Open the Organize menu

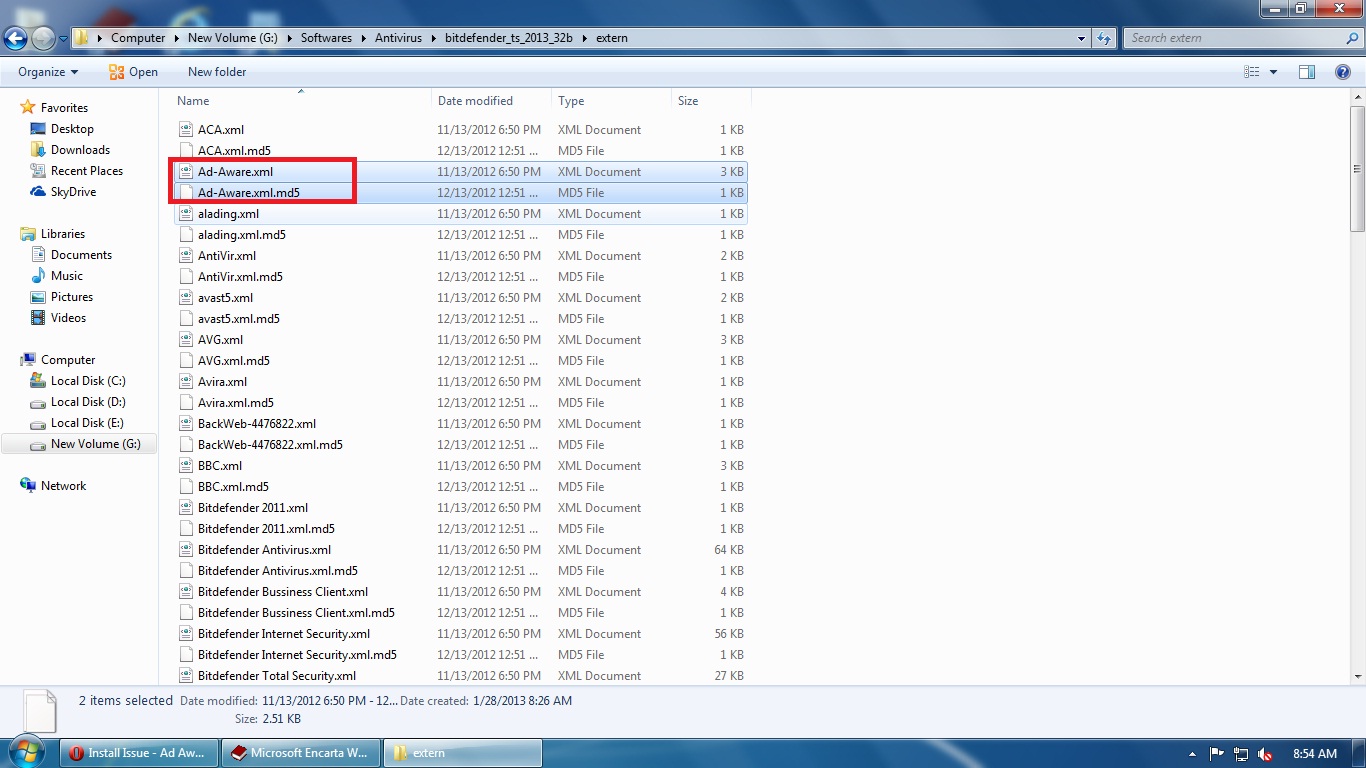(48, 72)
